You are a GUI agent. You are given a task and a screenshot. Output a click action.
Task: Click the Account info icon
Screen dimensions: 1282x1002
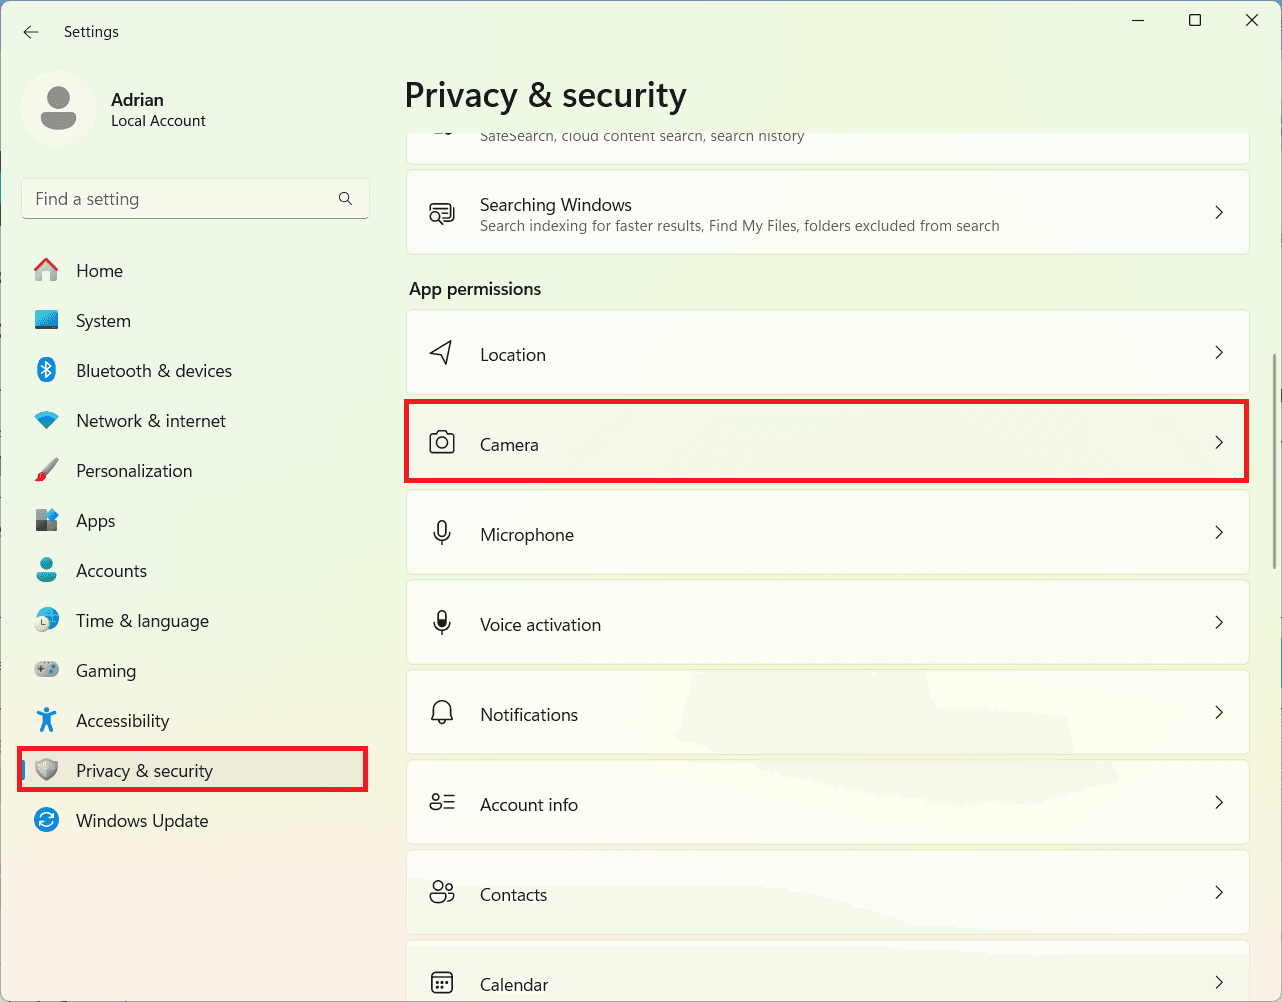click(x=442, y=802)
